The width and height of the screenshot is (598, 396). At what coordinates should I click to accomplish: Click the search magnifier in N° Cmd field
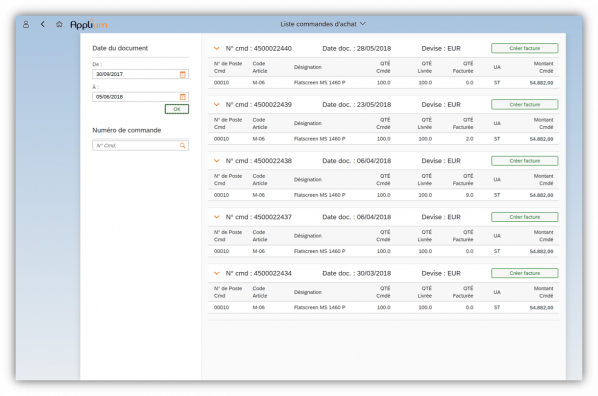(183, 145)
